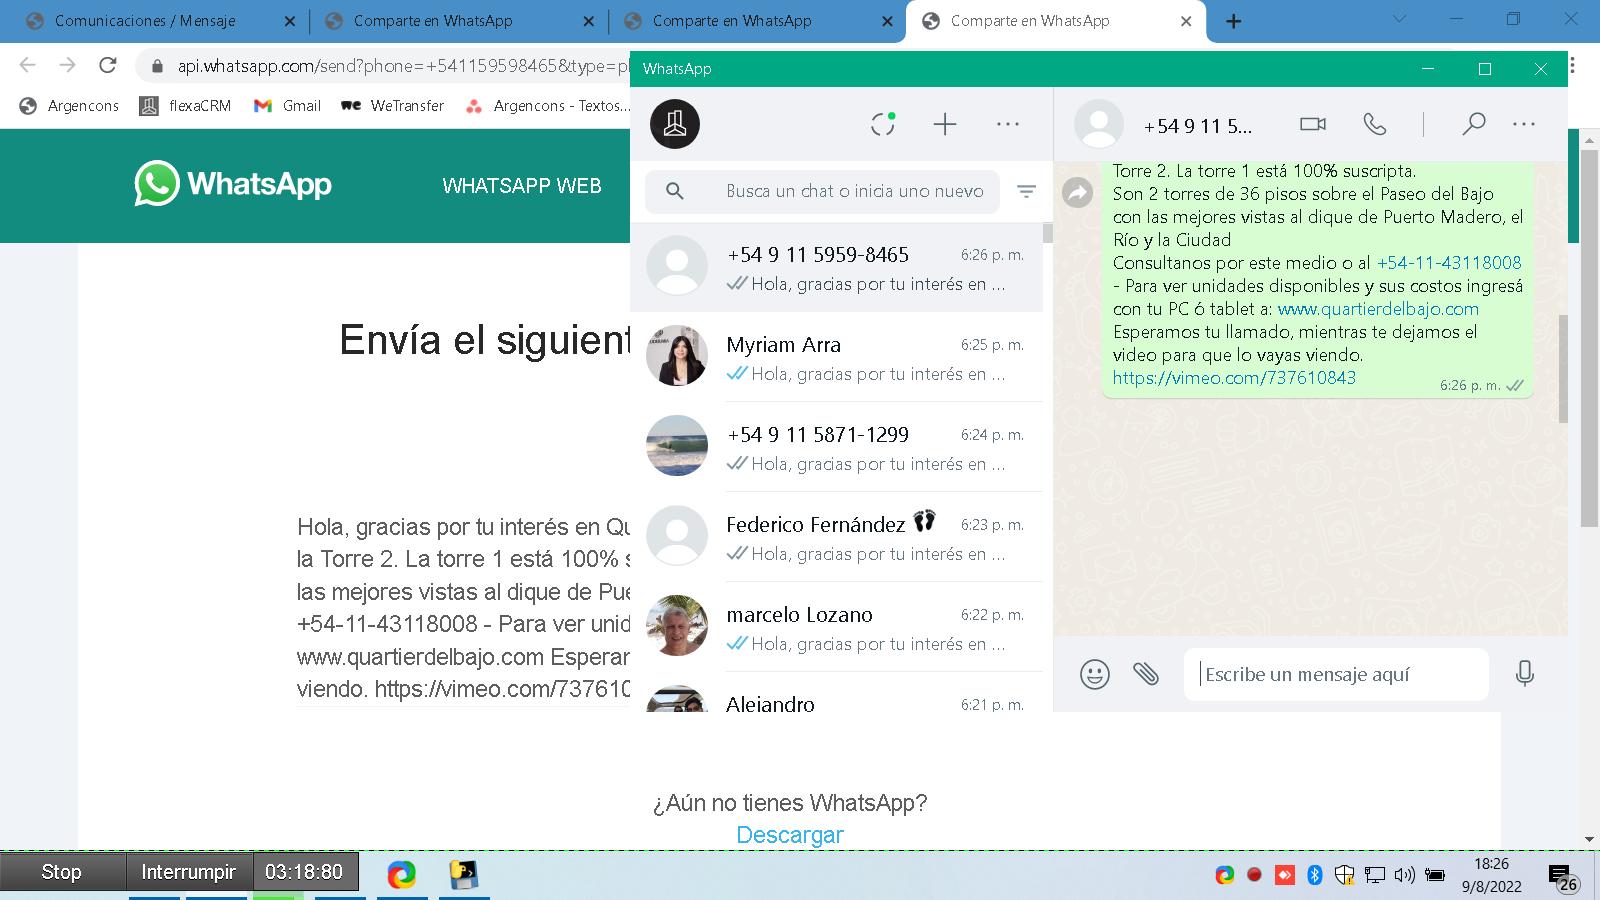Click the message field 'Escribe un mensaje aquí'

1336,674
